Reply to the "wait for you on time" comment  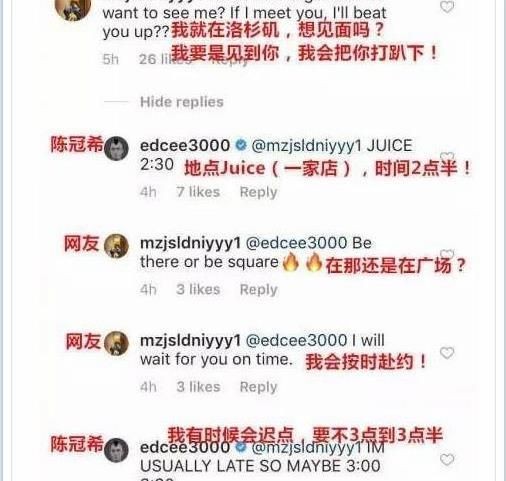tap(258, 387)
